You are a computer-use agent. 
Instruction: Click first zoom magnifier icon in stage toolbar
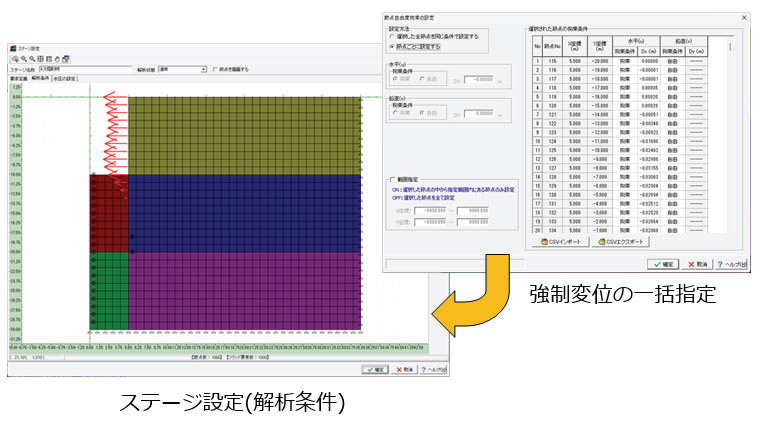point(16,59)
